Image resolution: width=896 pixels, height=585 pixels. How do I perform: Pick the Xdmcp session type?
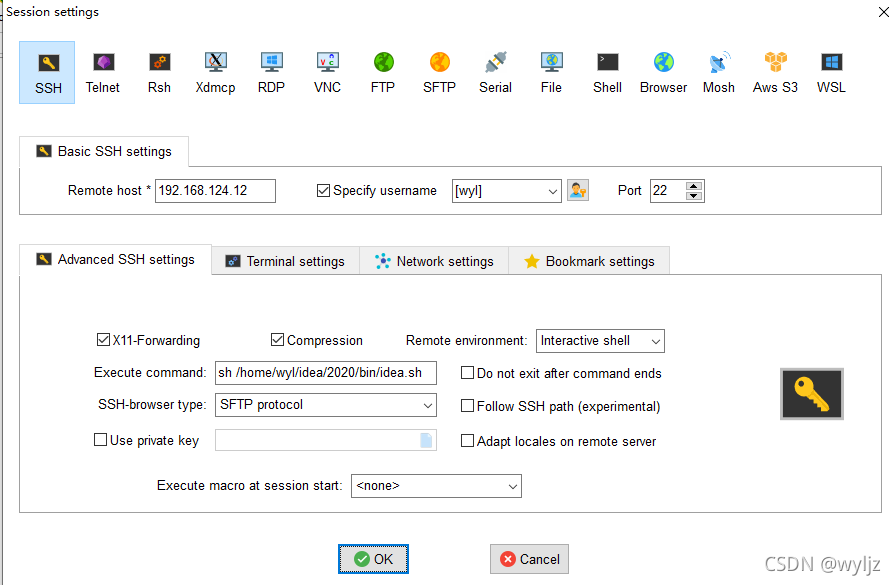215,73
